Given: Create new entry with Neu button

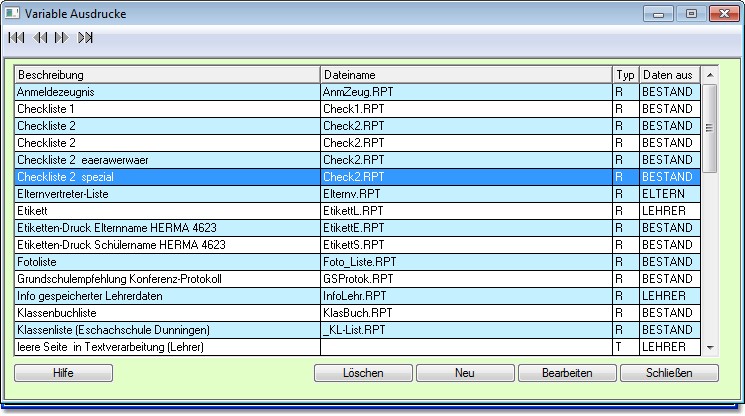Looking at the screenshot, I should pyautogui.click(x=465, y=373).
